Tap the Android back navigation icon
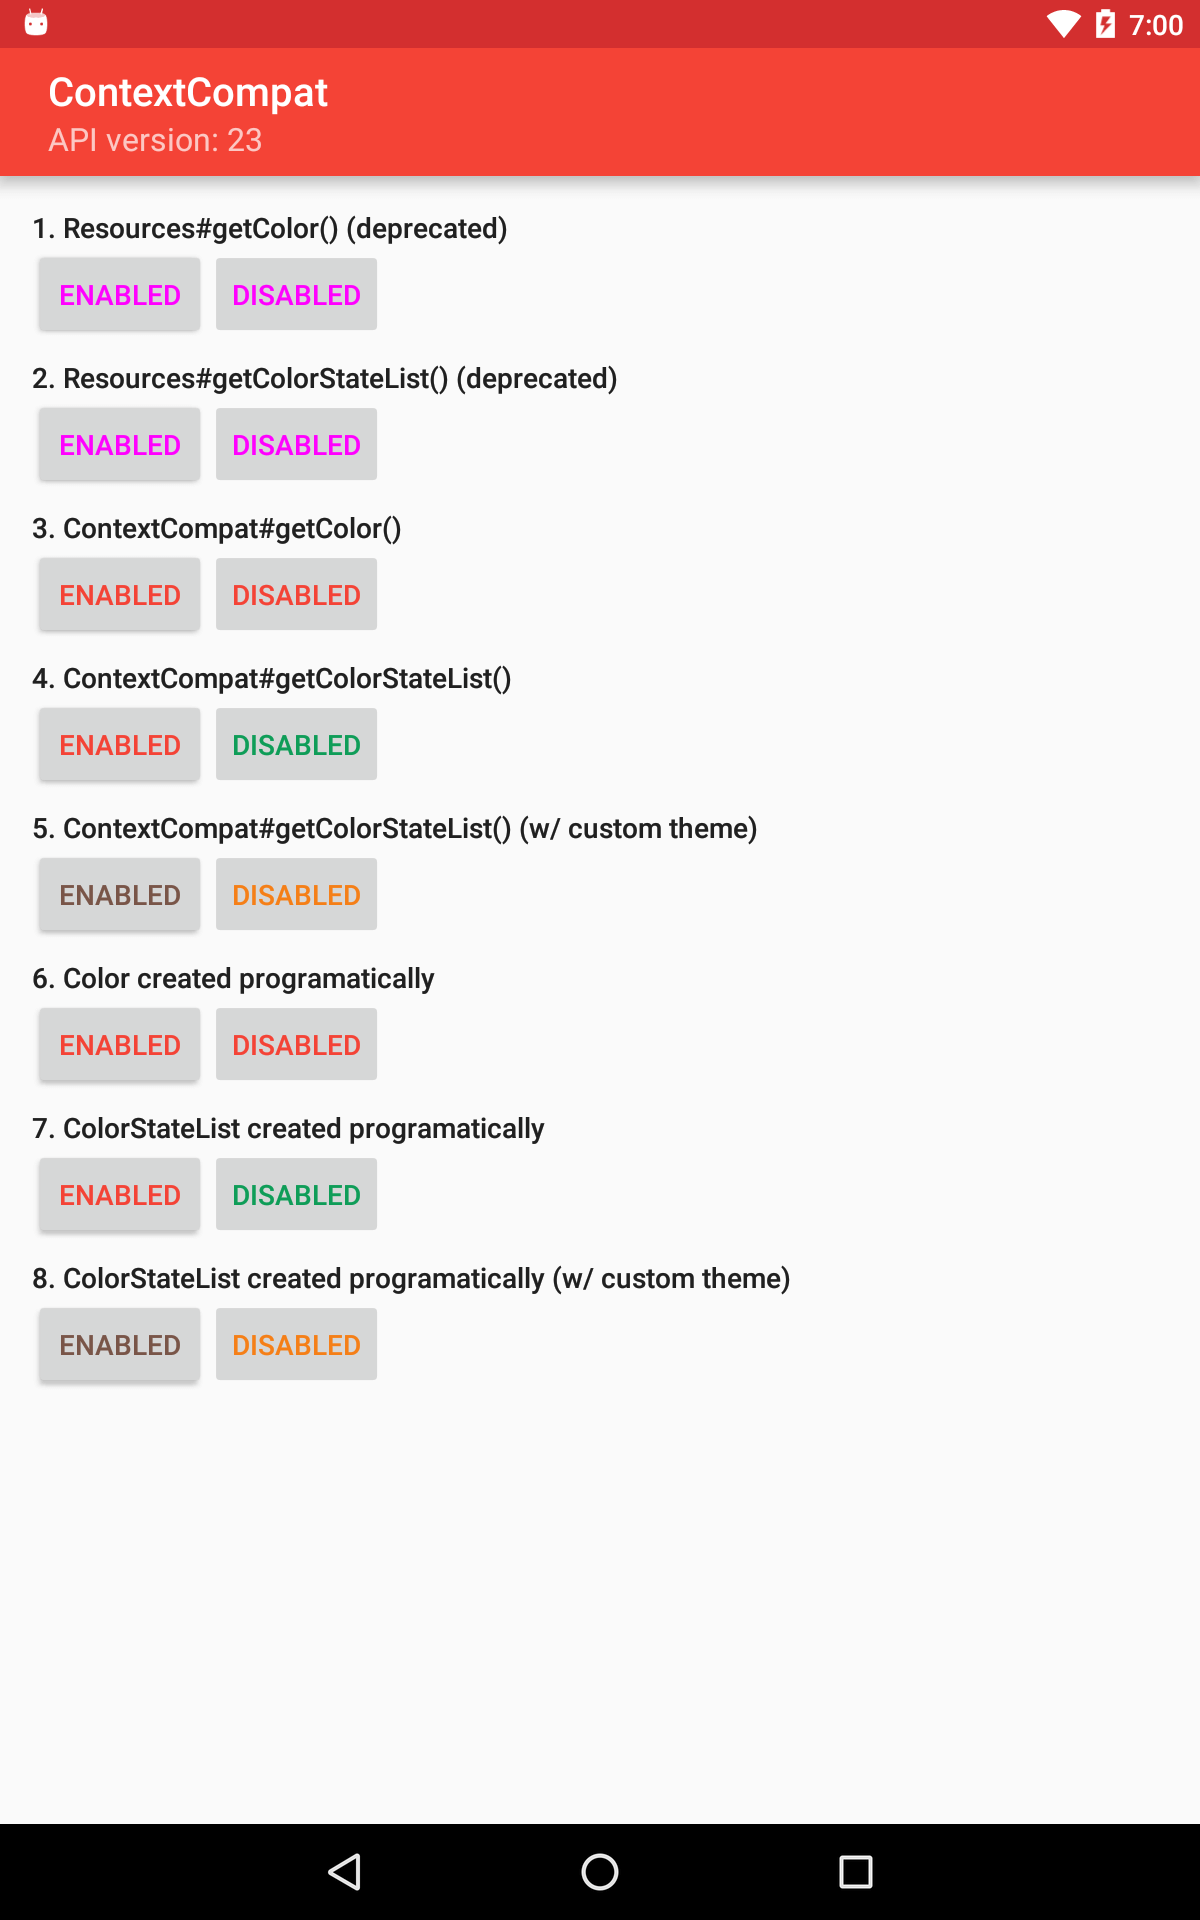 tap(344, 1872)
